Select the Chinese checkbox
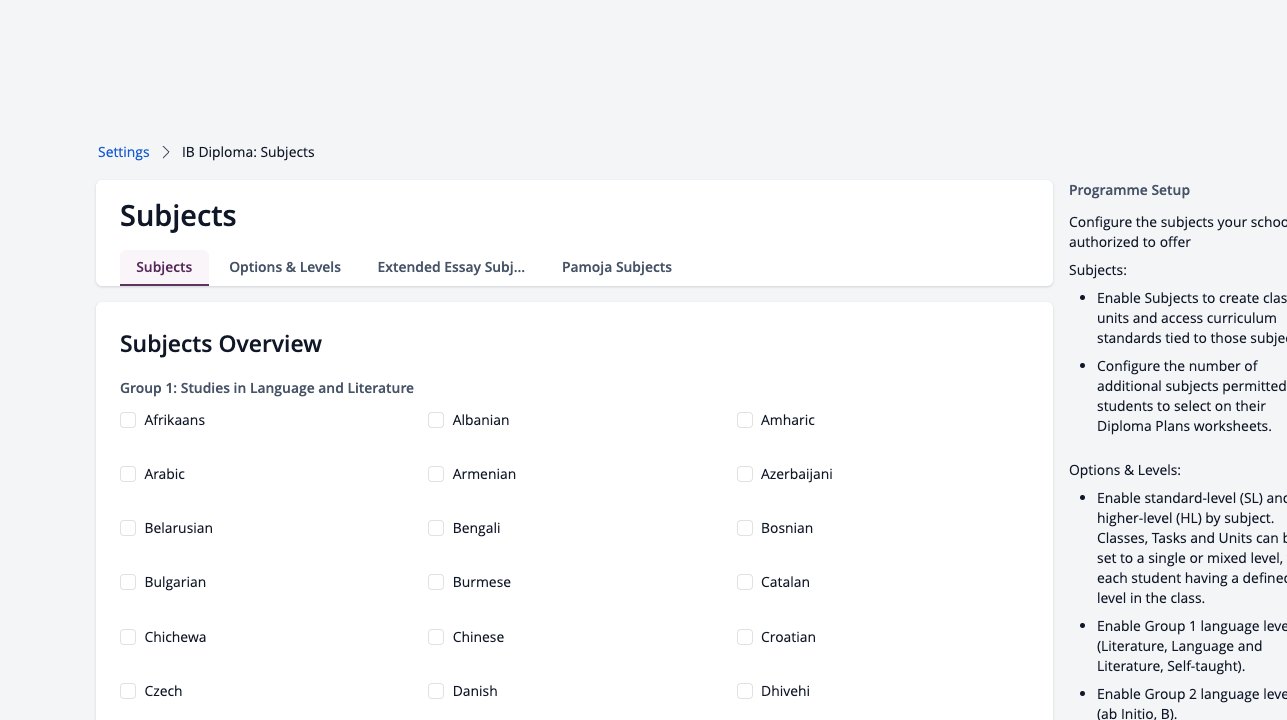The image size is (1287, 720). click(436, 637)
